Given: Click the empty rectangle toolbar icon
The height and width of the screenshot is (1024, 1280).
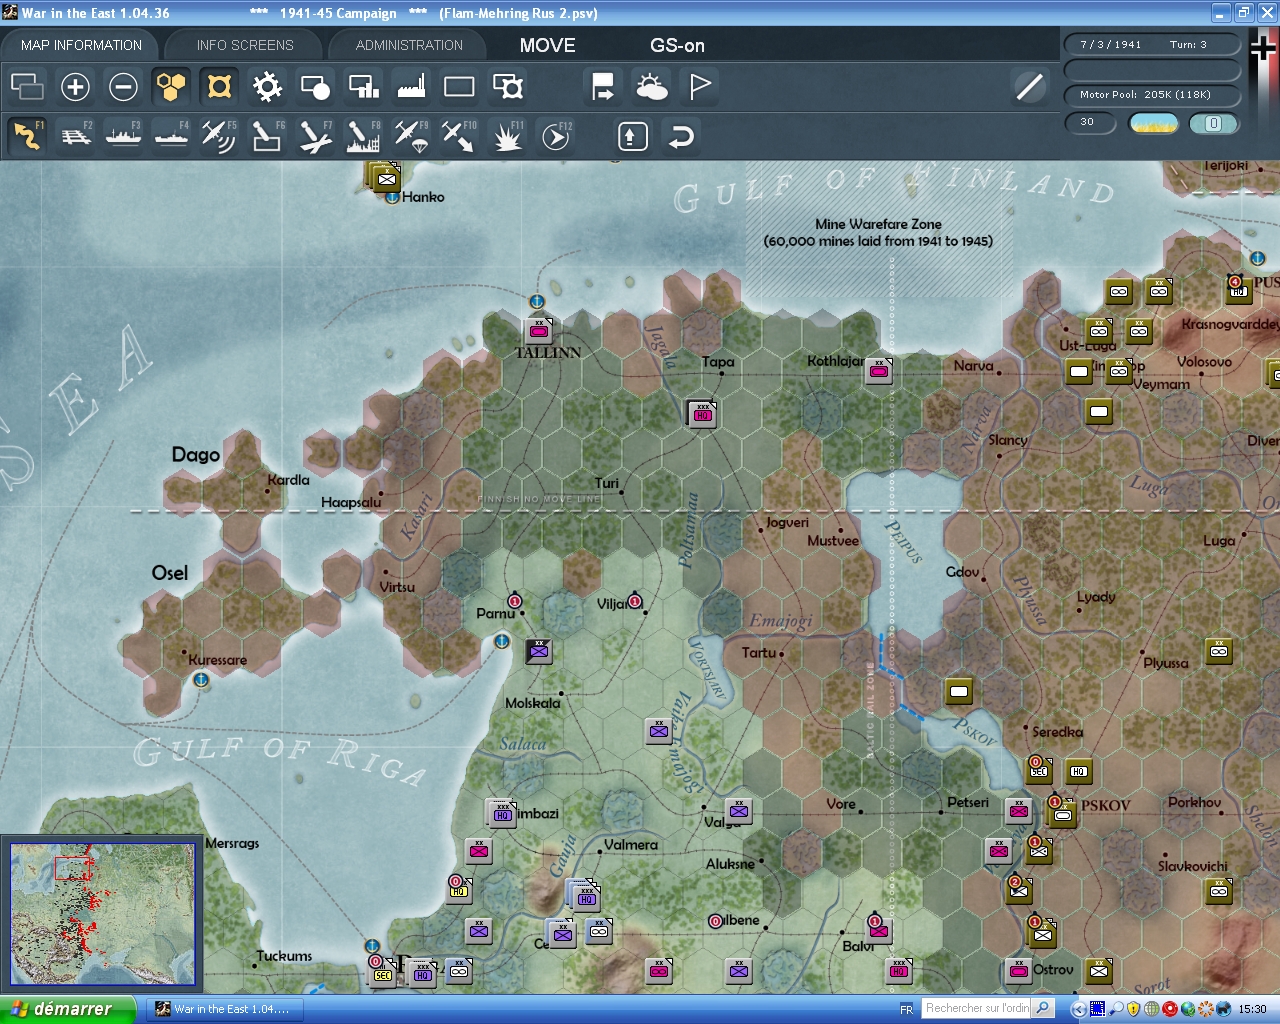Looking at the screenshot, I should 459,87.
